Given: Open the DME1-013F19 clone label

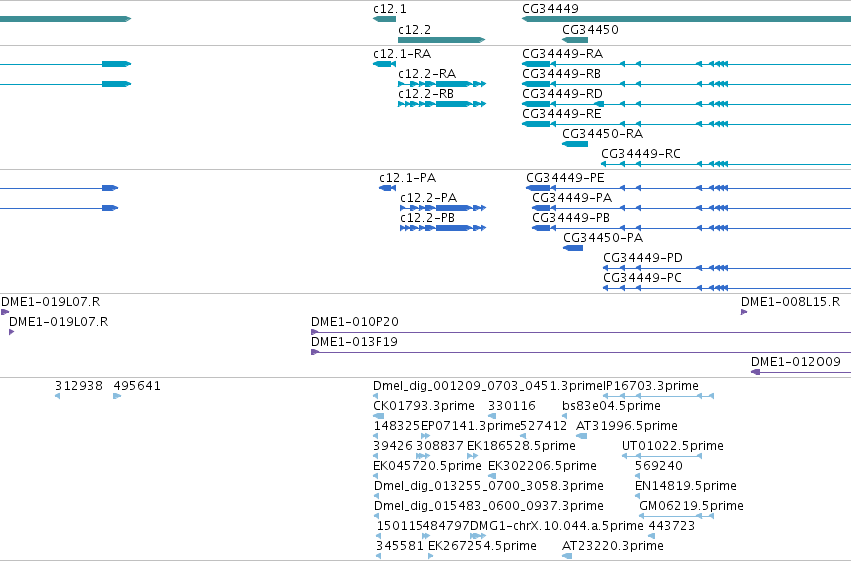Looking at the screenshot, I should (x=354, y=343).
